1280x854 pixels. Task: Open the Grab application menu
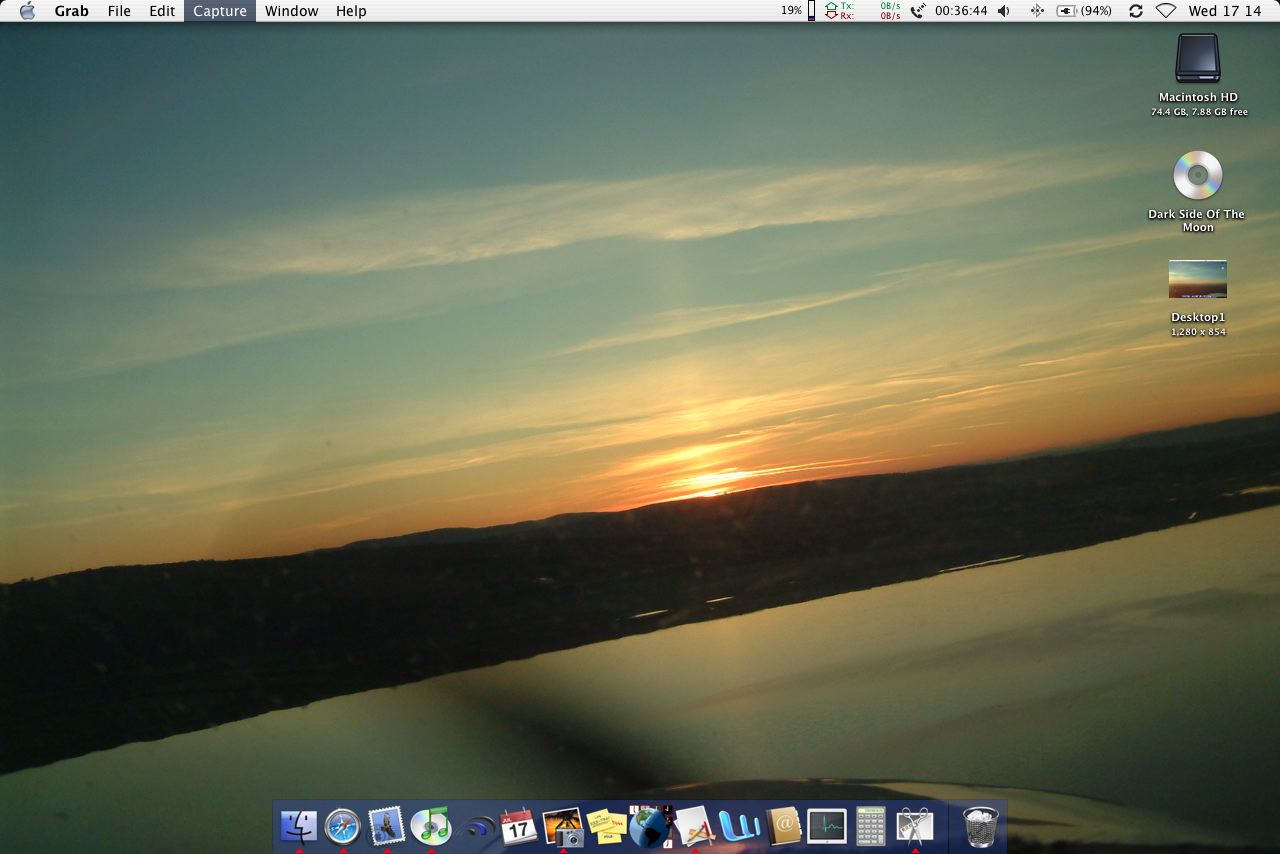click(71, 11)
